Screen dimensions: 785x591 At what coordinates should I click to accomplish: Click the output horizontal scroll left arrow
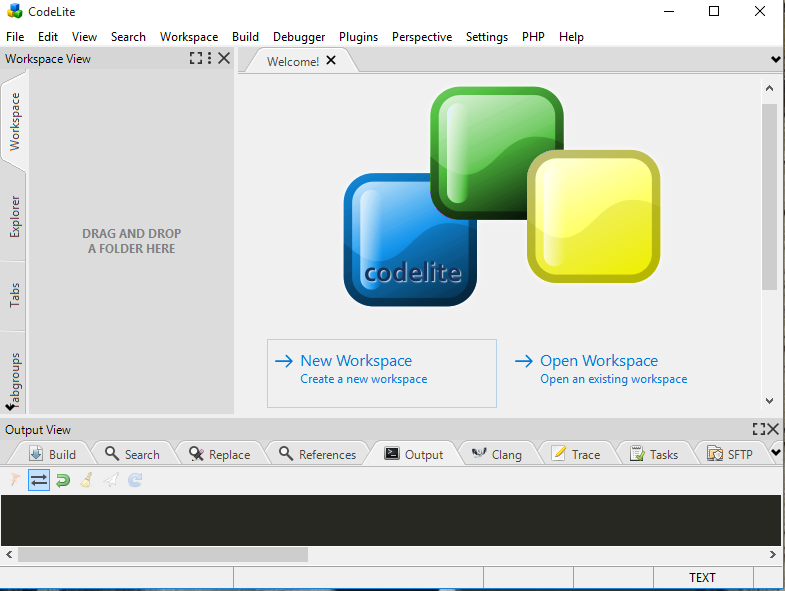9,554
